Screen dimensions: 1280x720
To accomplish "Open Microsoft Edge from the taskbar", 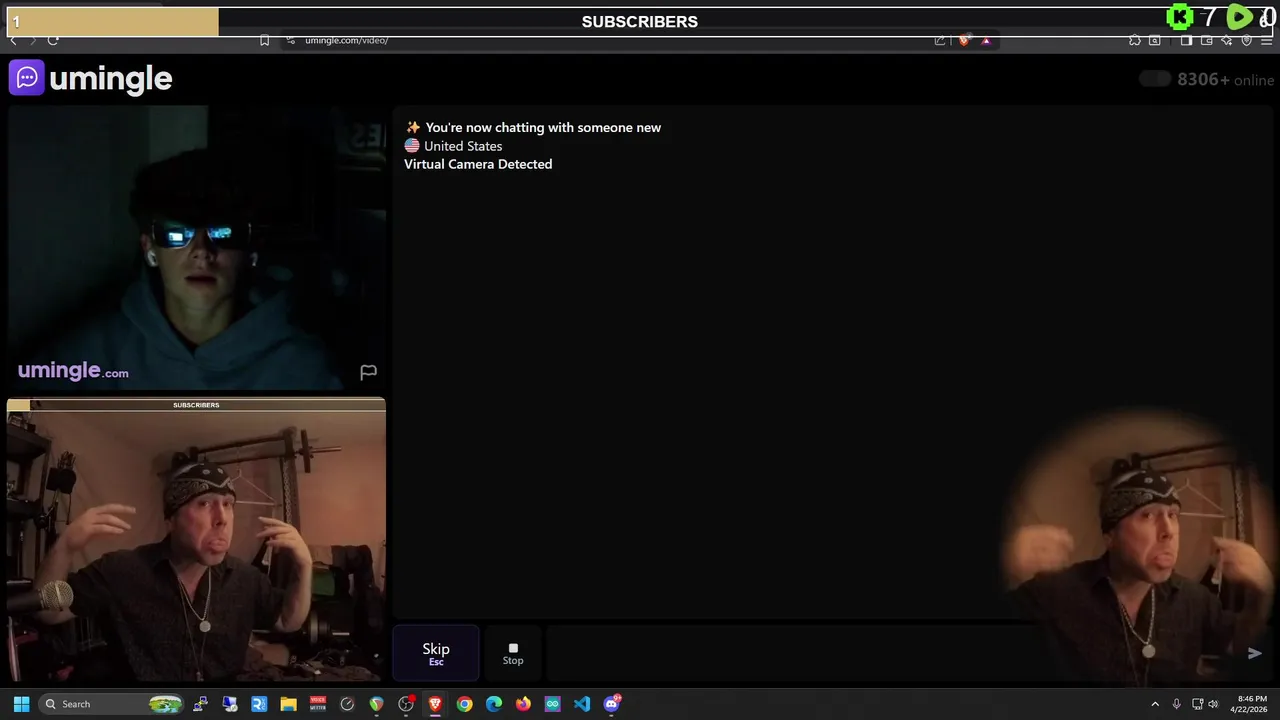I will [494, 704].
